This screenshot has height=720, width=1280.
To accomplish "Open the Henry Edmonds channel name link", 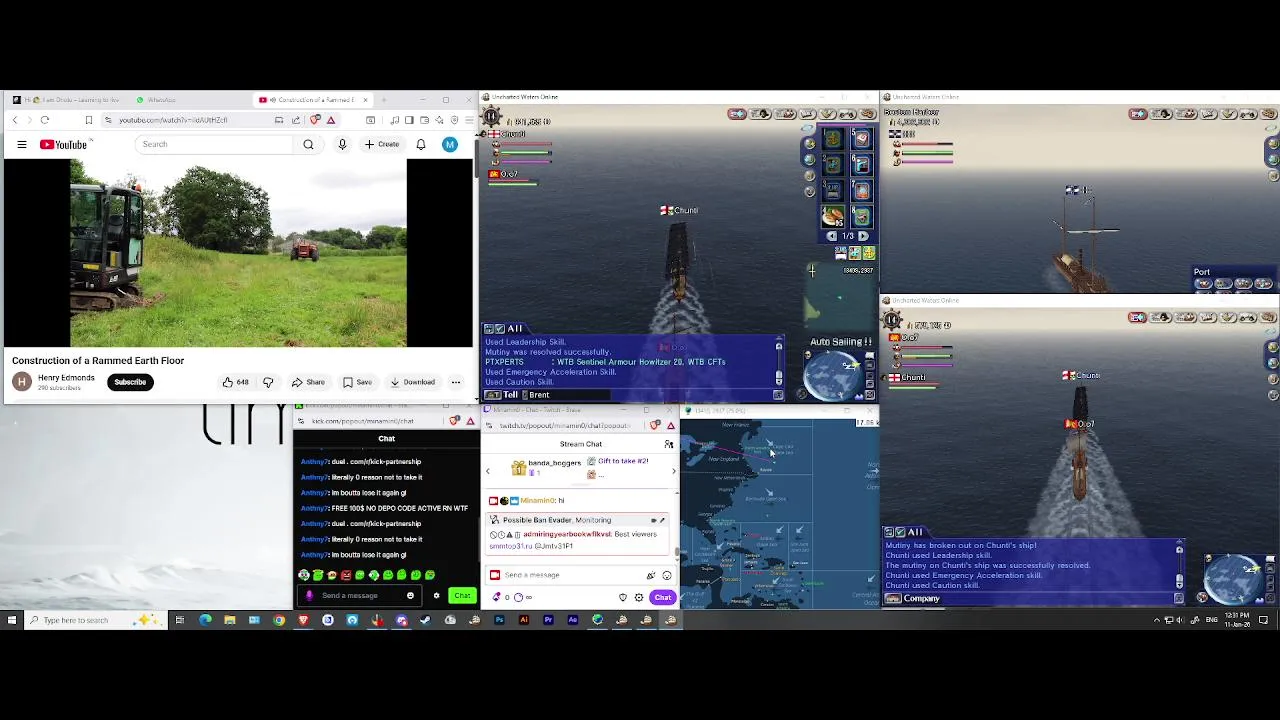I will coord(66,378).
